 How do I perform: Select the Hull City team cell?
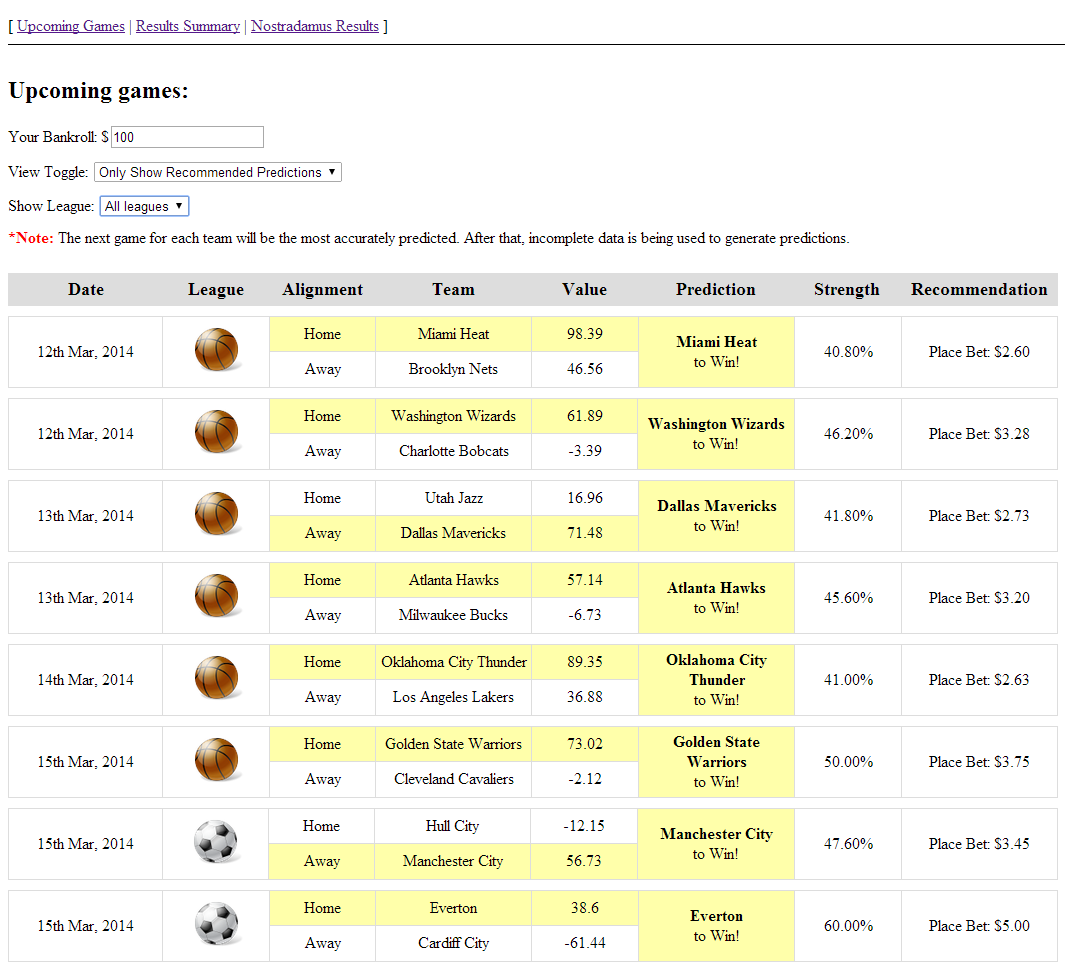click(452, 826)
